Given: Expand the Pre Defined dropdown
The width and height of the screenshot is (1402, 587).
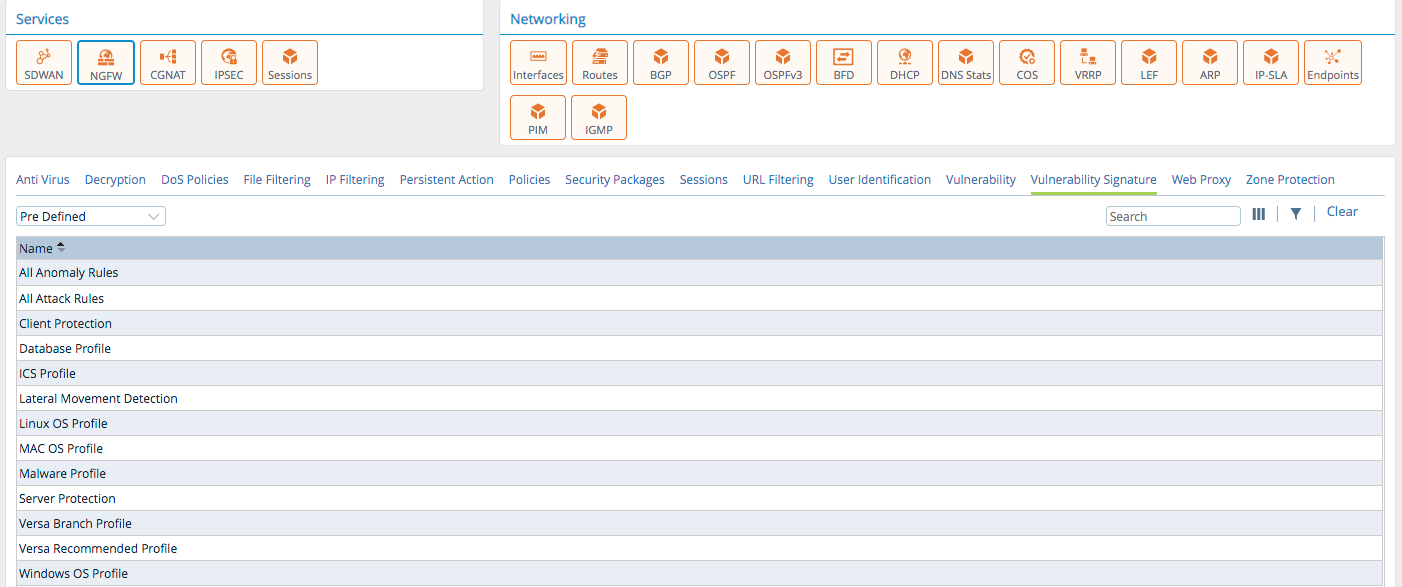Looking at the screenshot, I should 91,216.
